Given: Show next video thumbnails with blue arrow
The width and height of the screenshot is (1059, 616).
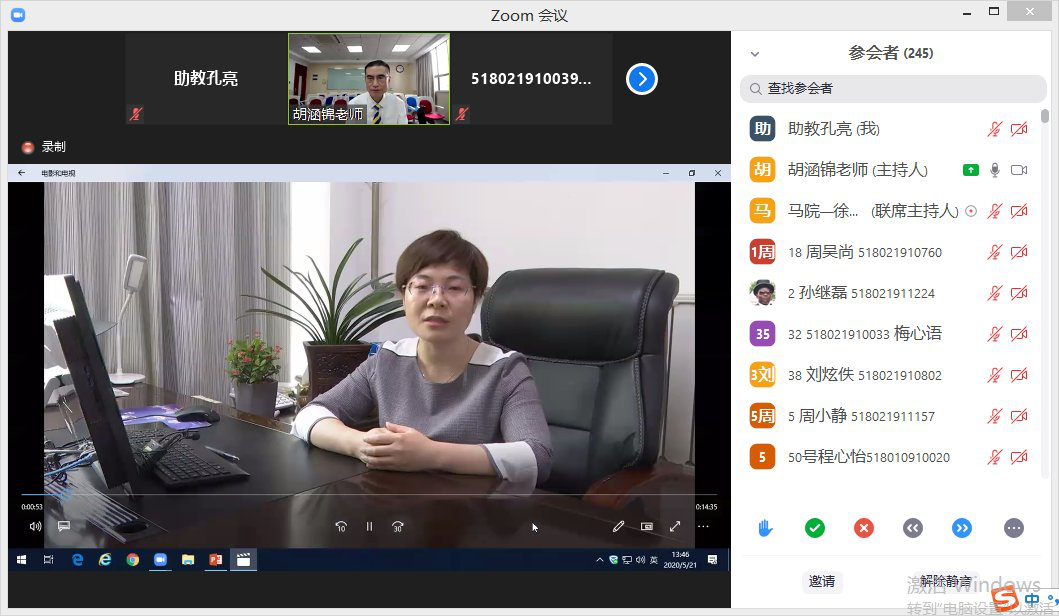Looking at the screenshot, I should pyautogui.click(x=641, y=79).
